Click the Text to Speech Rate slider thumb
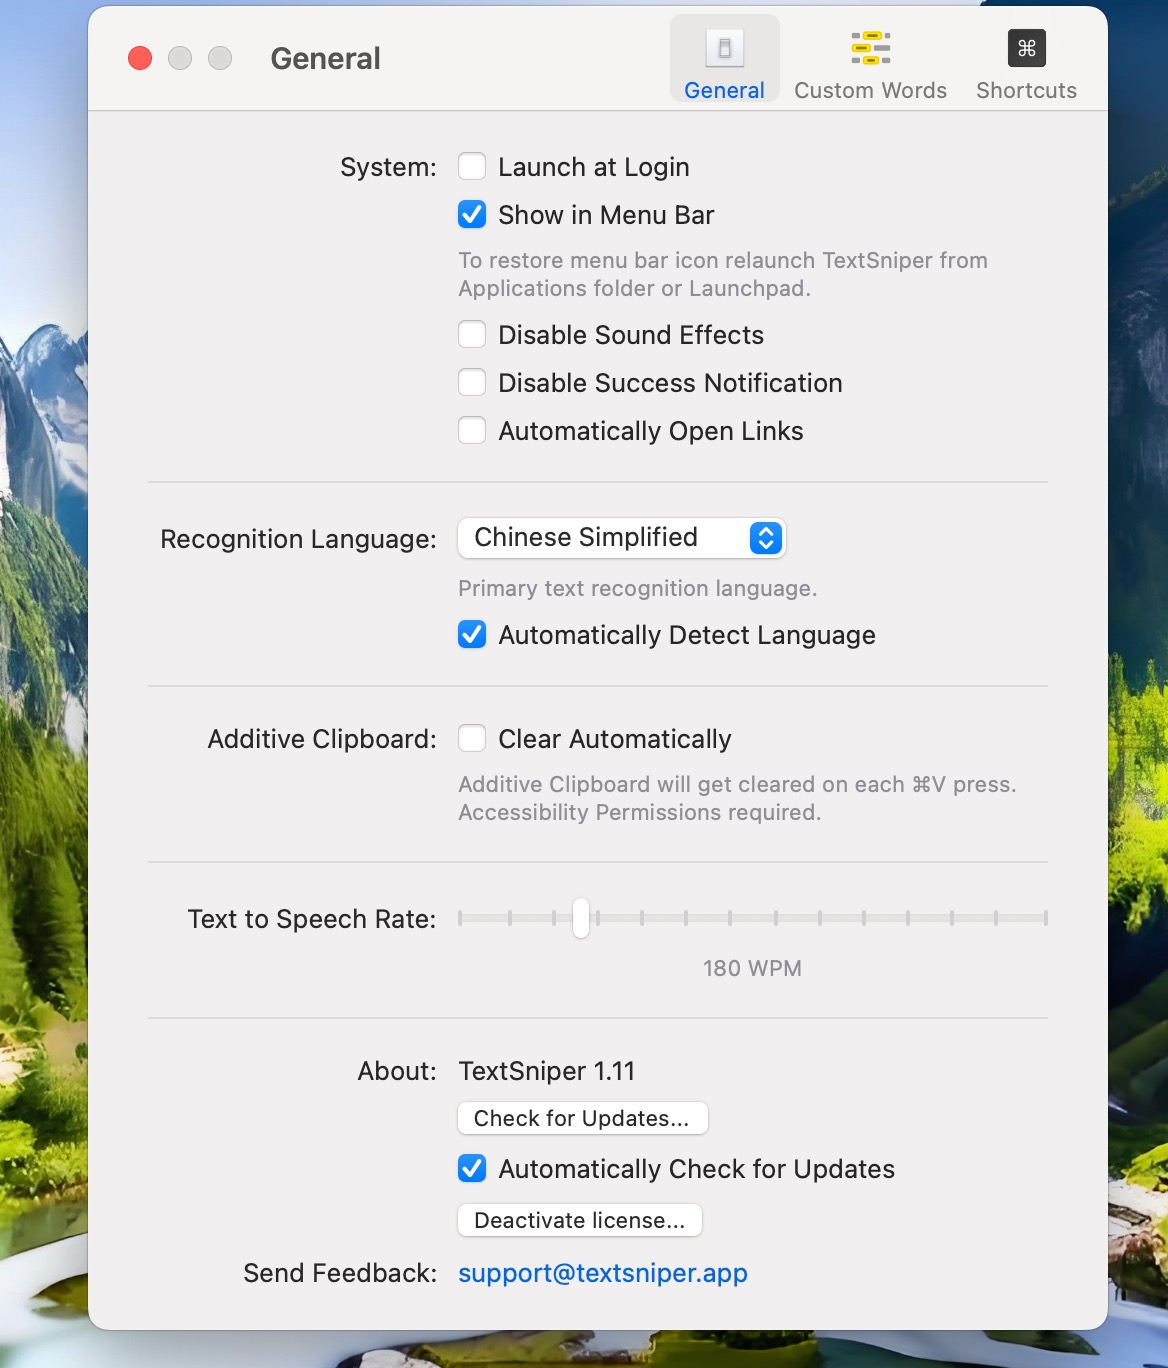Viewport: 1168px width, 1368px height. click(581, 918)
